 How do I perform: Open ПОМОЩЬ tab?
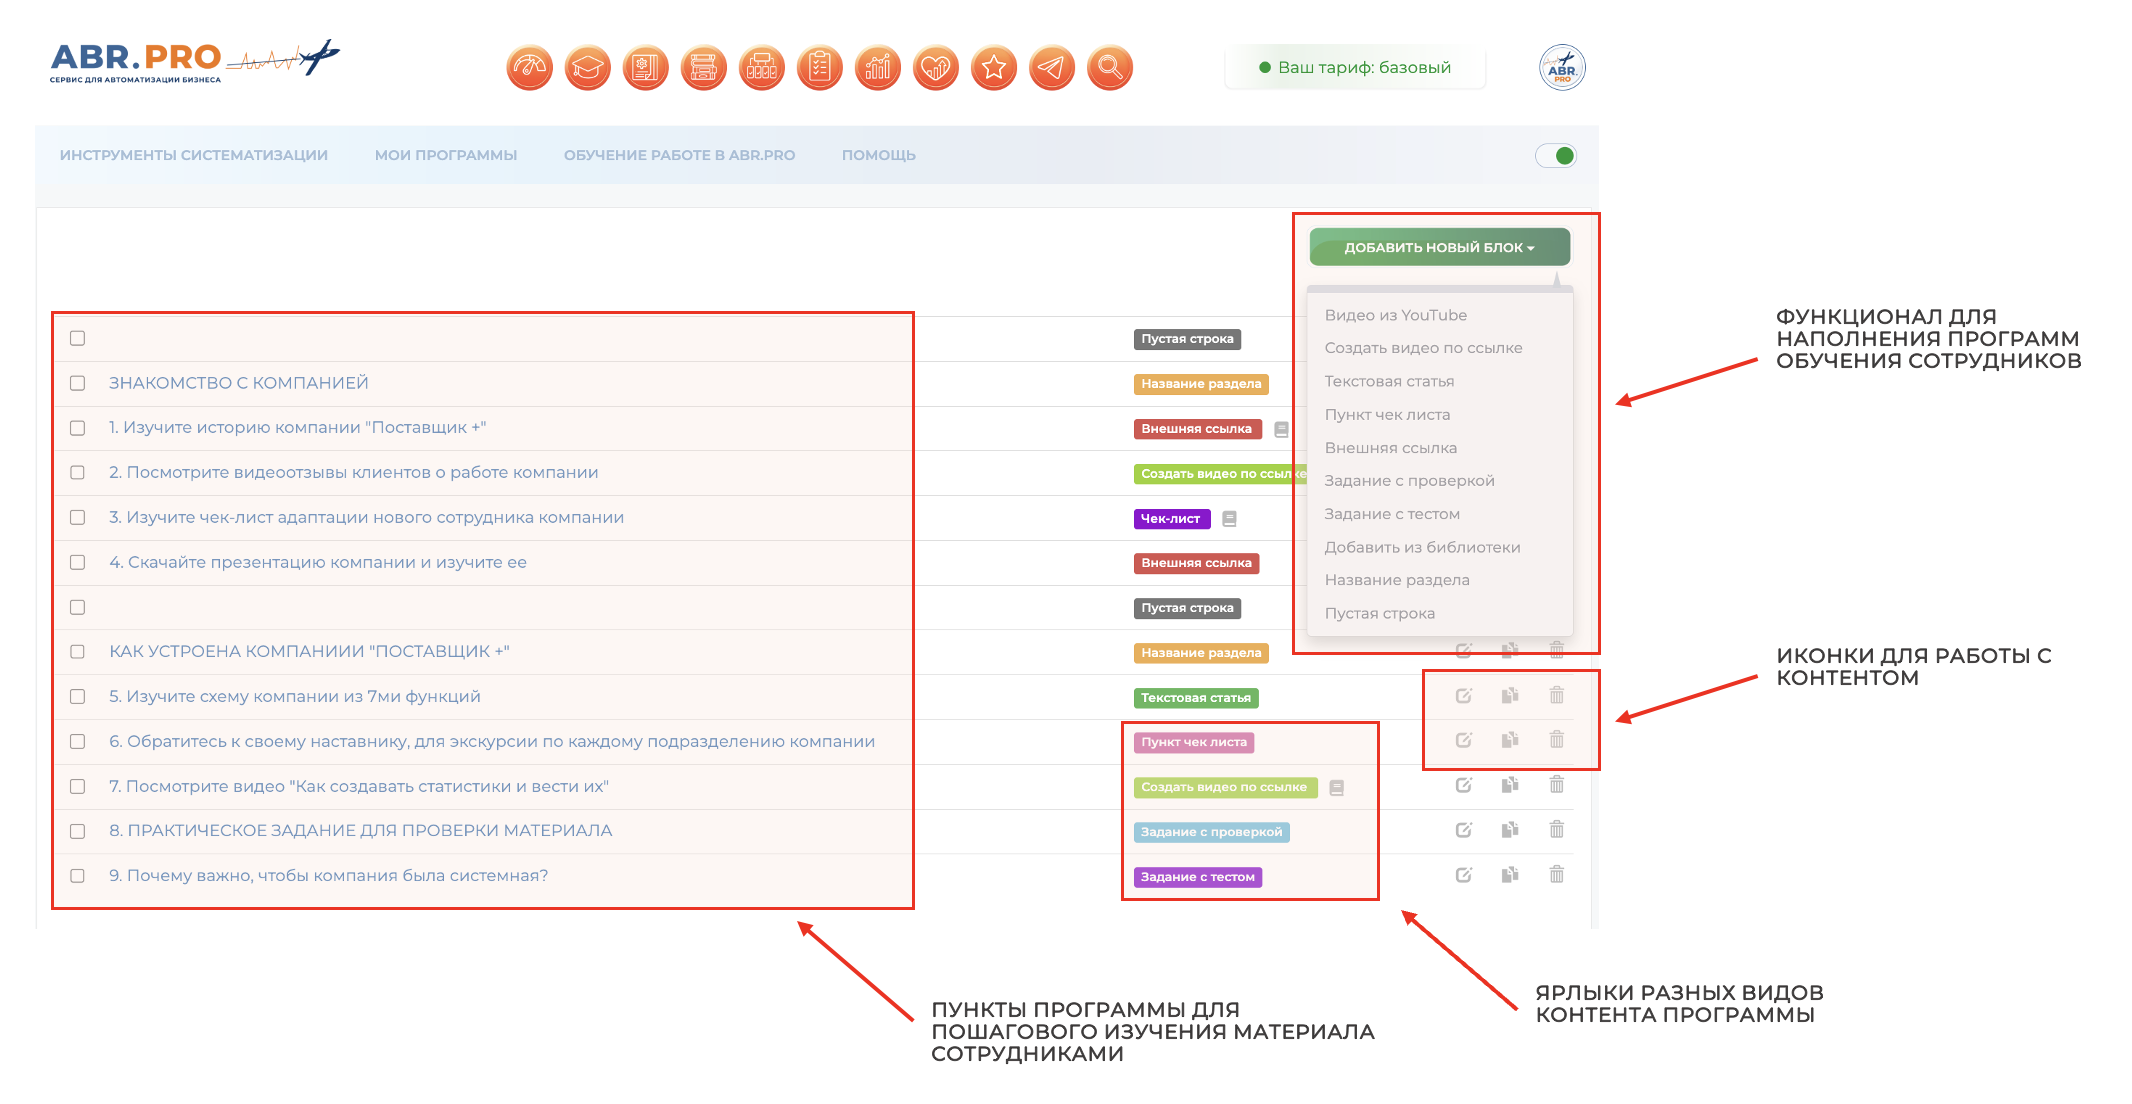coord(879,155)
